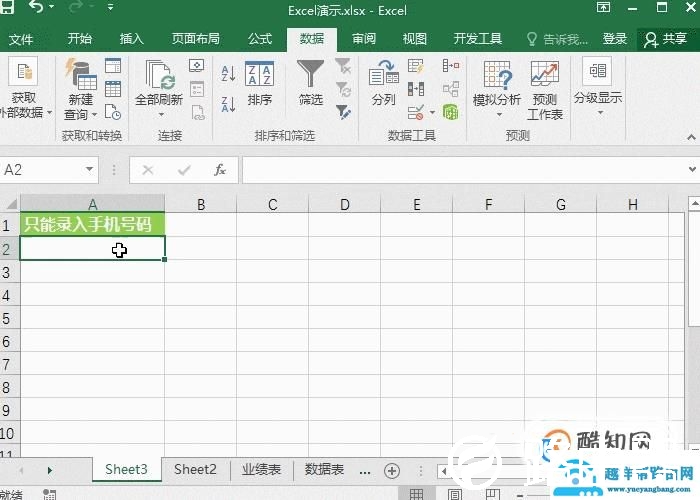Click the Select All corner triangle

pyautogui.click(x=11, y=204)
